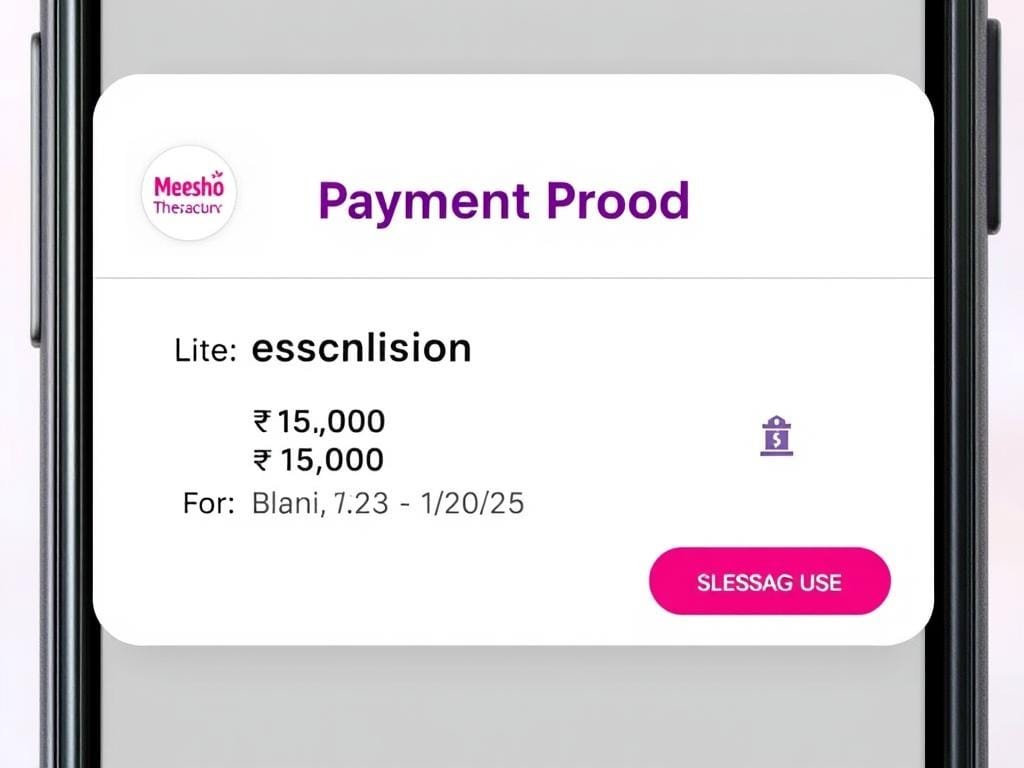Click the rupee symbol of the upper amount
The height and width of the screenshot is (768, 1024).
tap(263, 422)
